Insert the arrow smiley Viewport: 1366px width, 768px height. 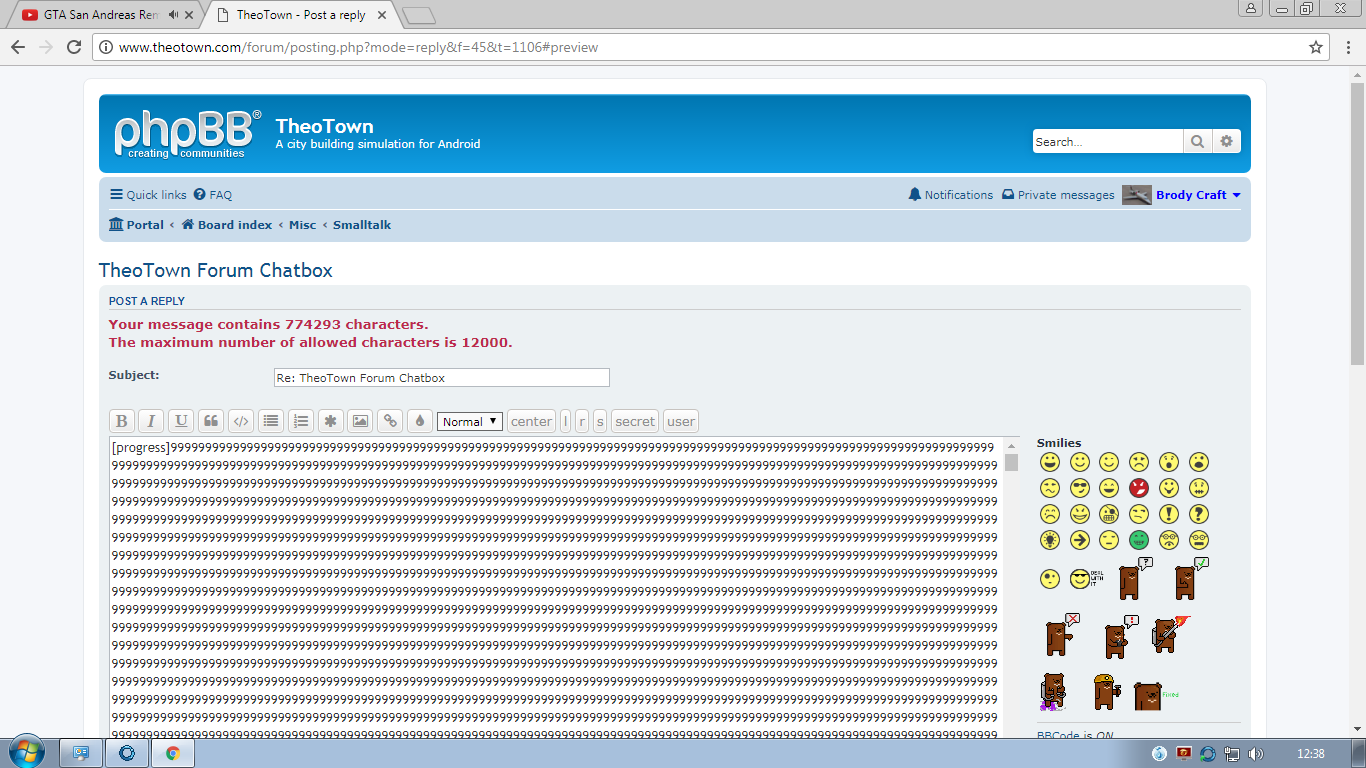point(1079,540)
